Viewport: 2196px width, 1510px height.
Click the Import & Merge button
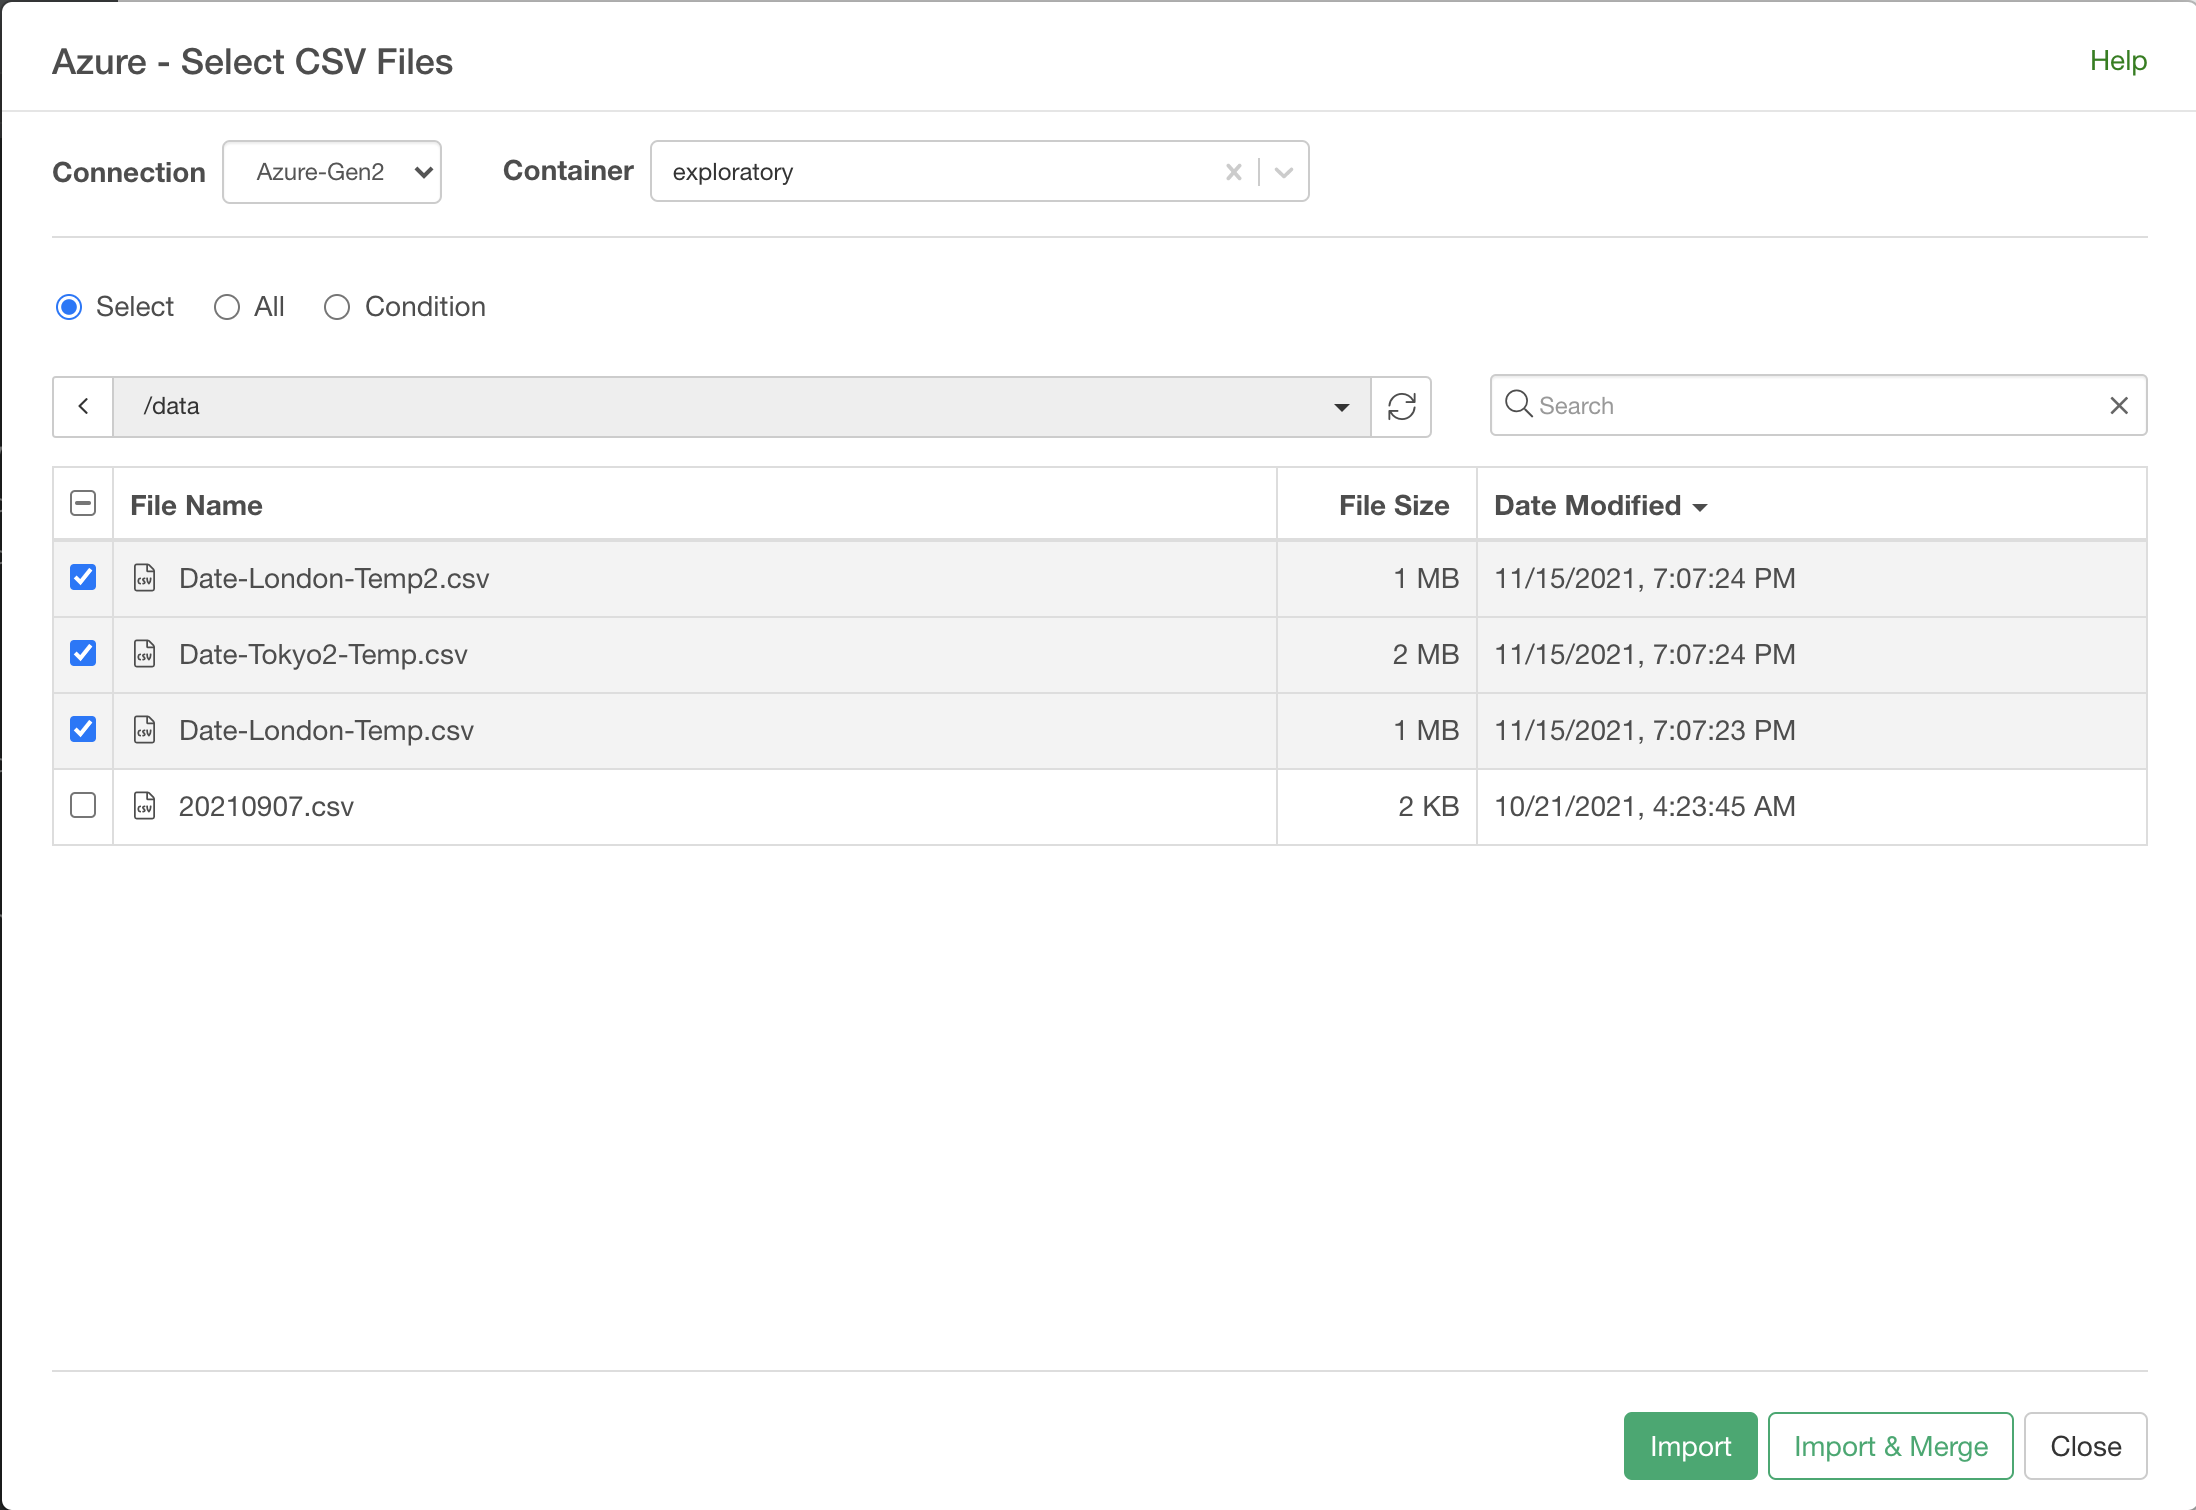coord(1889,1446)
